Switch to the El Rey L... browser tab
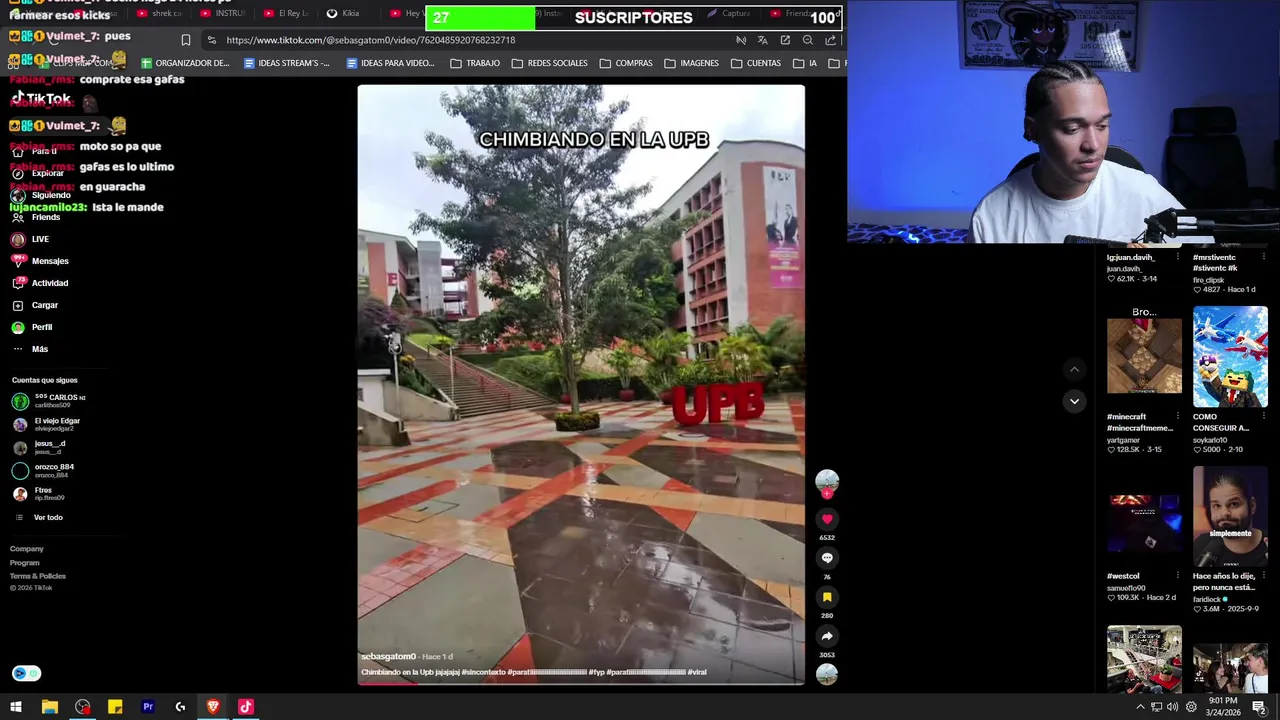Screen dimensions: 1280x720 (287, 14)
